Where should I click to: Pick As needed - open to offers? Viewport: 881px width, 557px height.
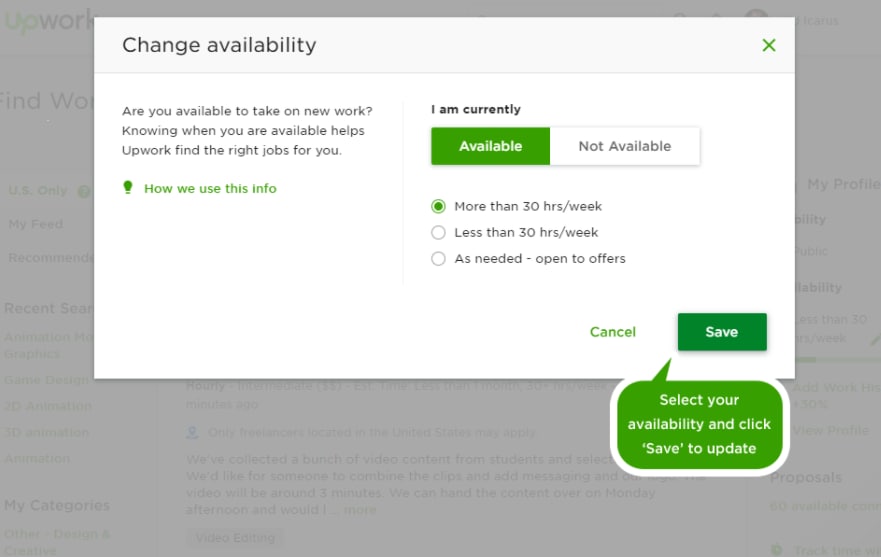(x=438, y=259)
